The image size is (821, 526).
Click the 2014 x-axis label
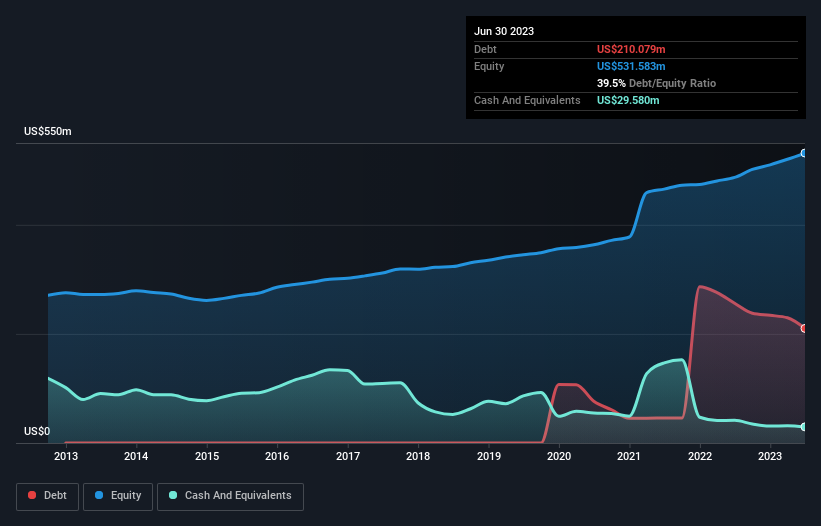point(136,456)
